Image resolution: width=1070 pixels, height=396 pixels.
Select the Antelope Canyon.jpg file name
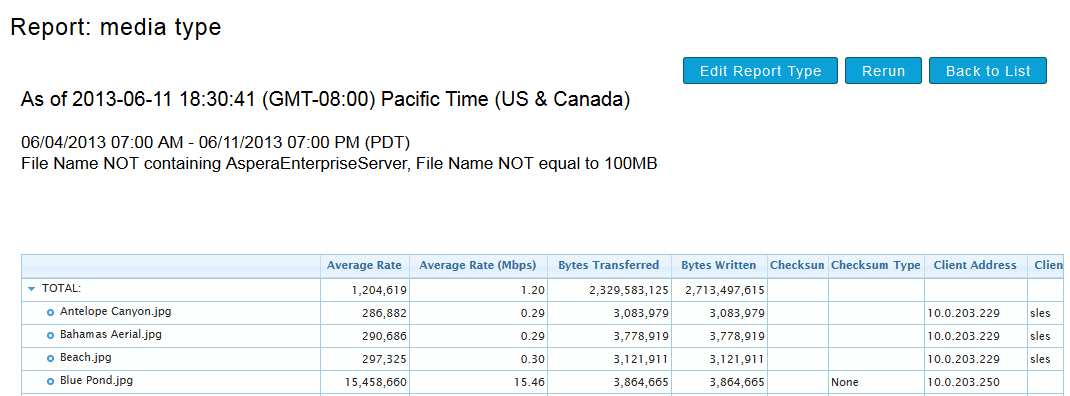click(x=115, y=312)
